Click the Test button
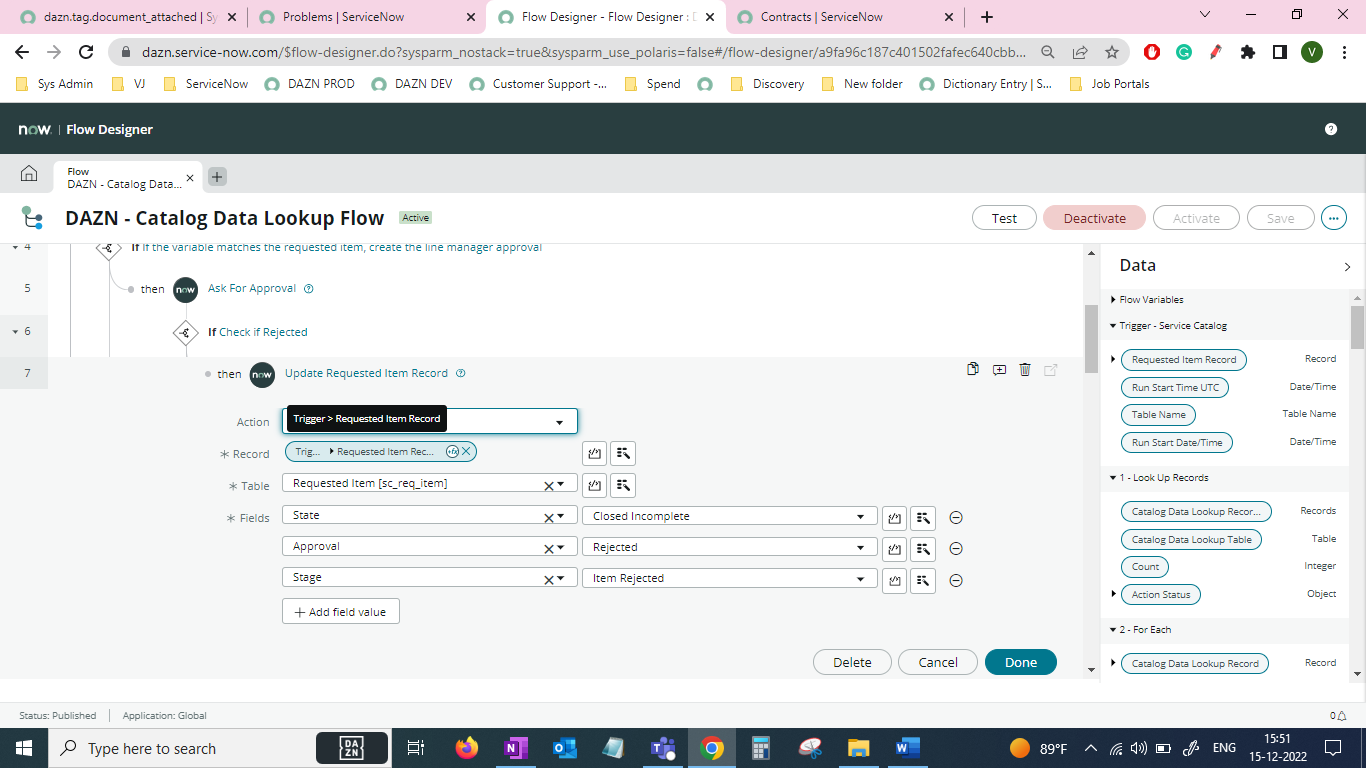 (x=1004, y=218)
